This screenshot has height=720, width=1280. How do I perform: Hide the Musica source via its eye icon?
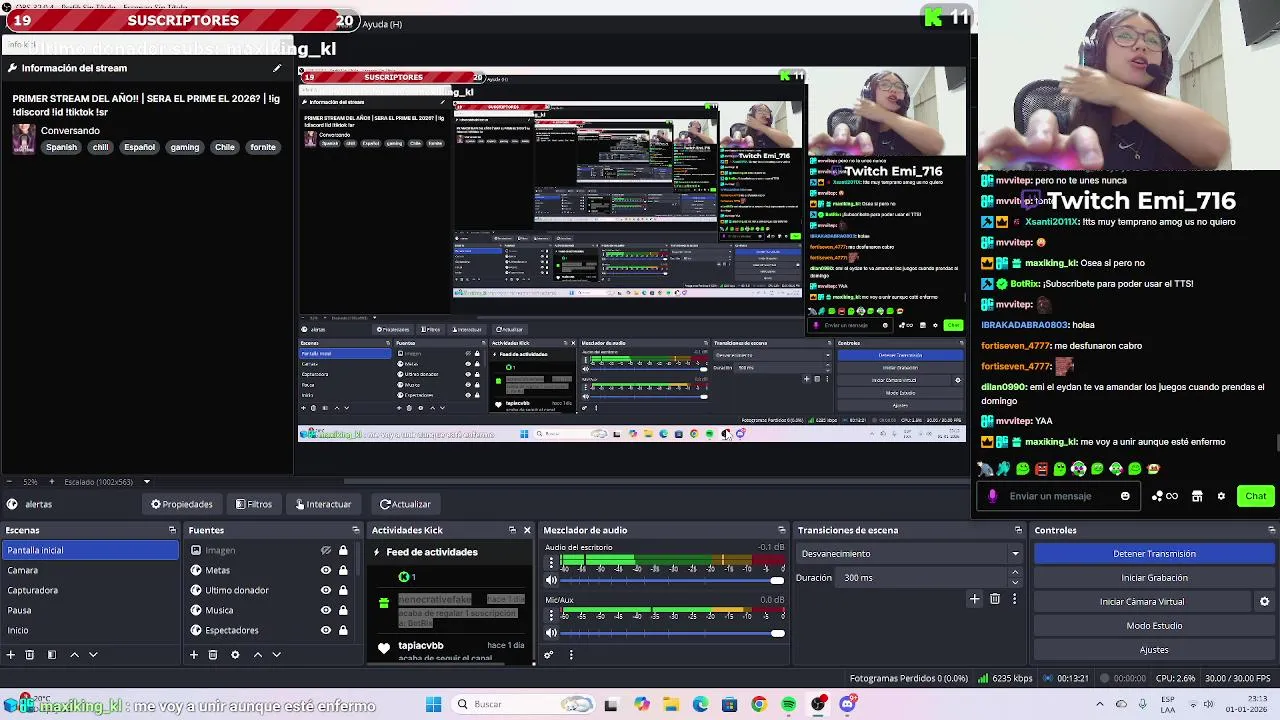click(325, 610)
